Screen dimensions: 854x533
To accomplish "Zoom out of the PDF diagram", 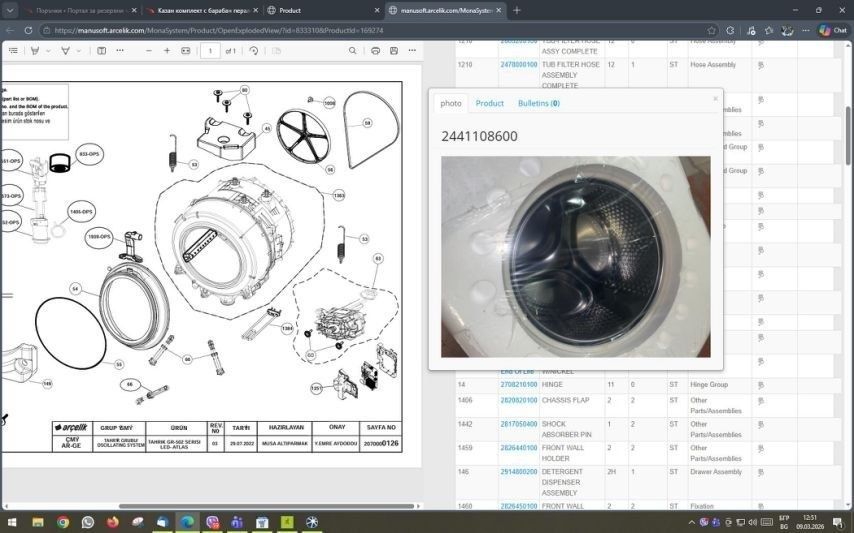I will point(149,51).
